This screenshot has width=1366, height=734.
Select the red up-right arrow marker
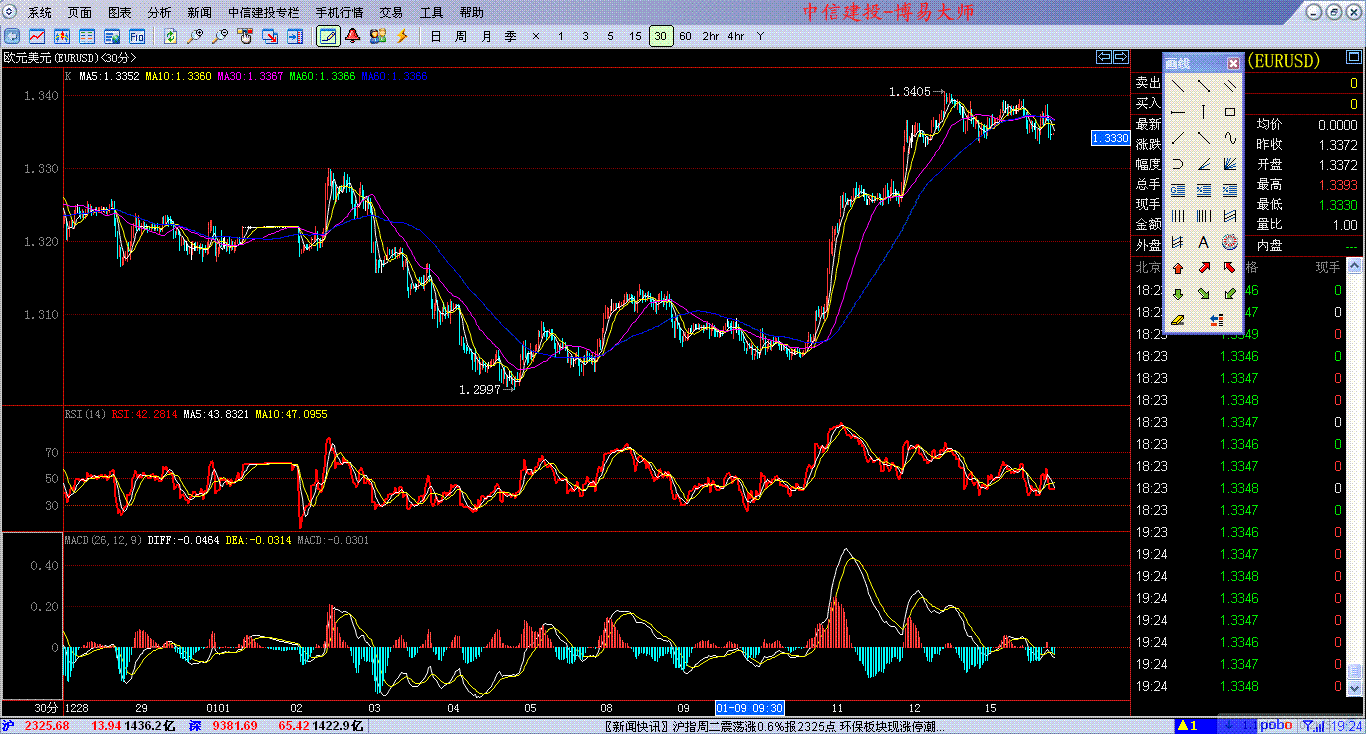coord(1204,268)
